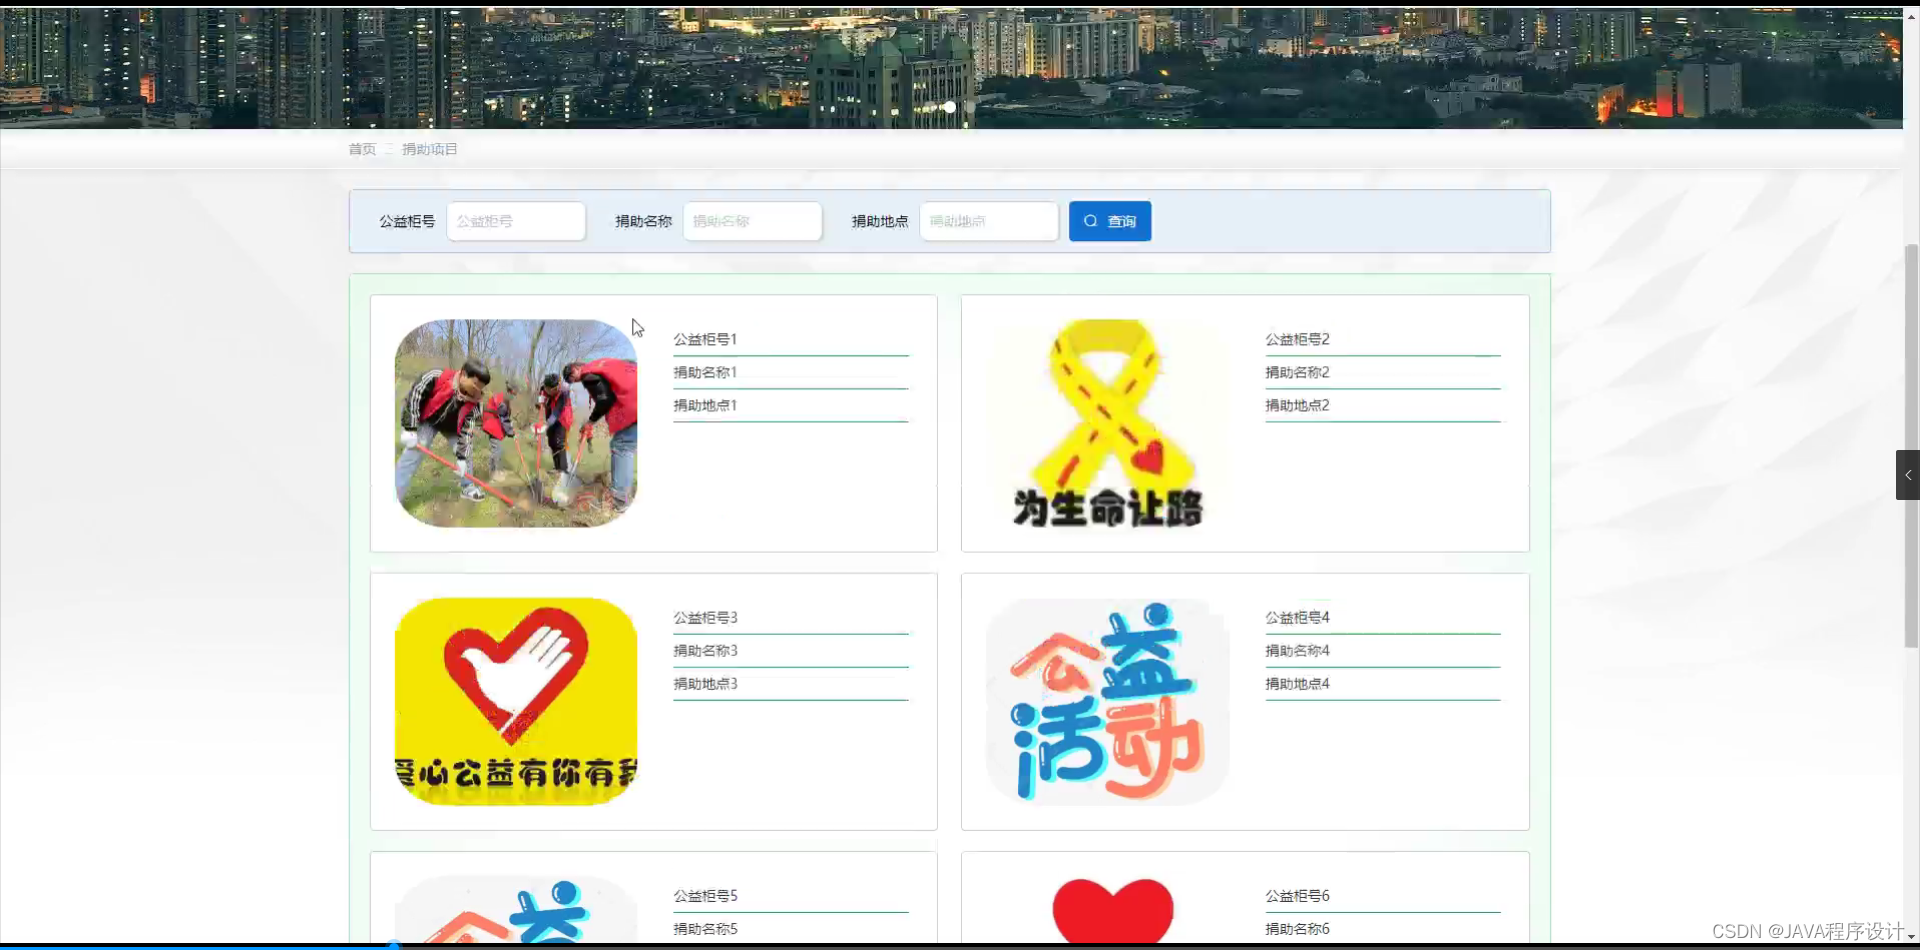Focus the 捐助名称 input field

coord(752,221)
